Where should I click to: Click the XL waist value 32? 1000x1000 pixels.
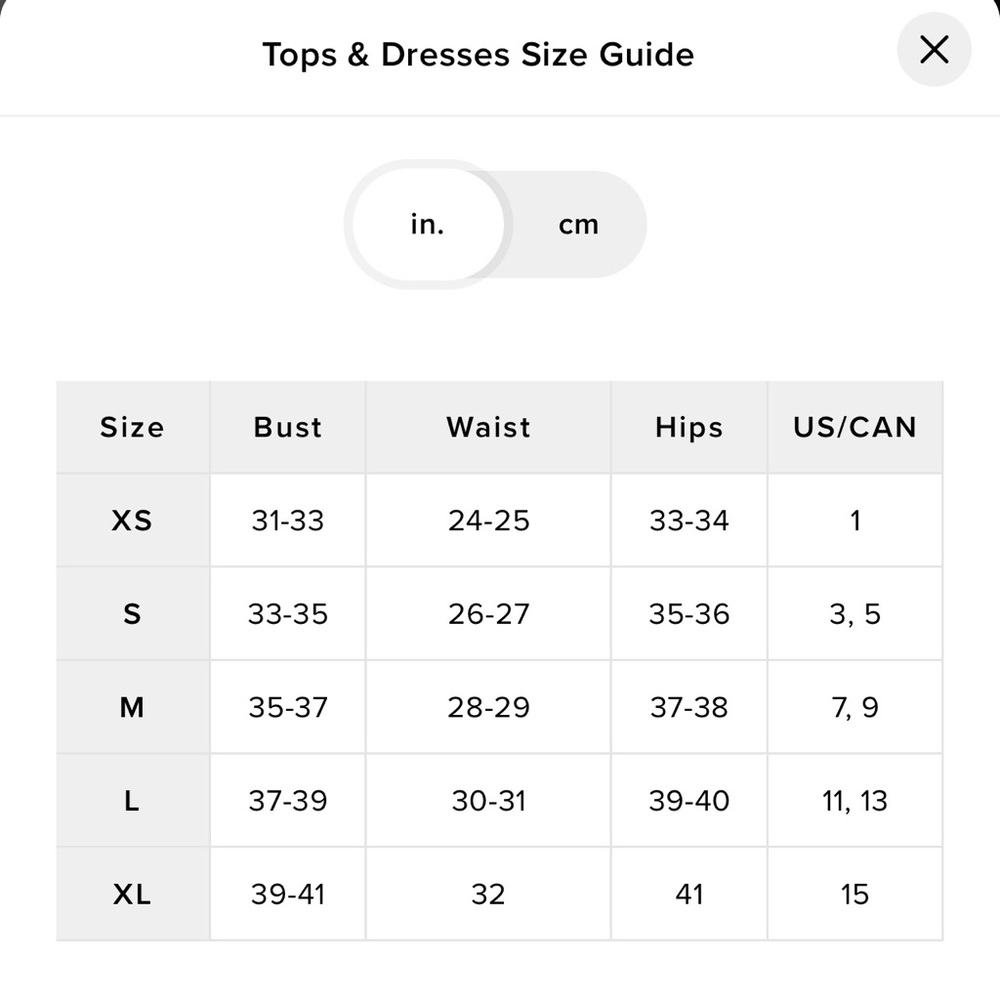tap(488, 894)
